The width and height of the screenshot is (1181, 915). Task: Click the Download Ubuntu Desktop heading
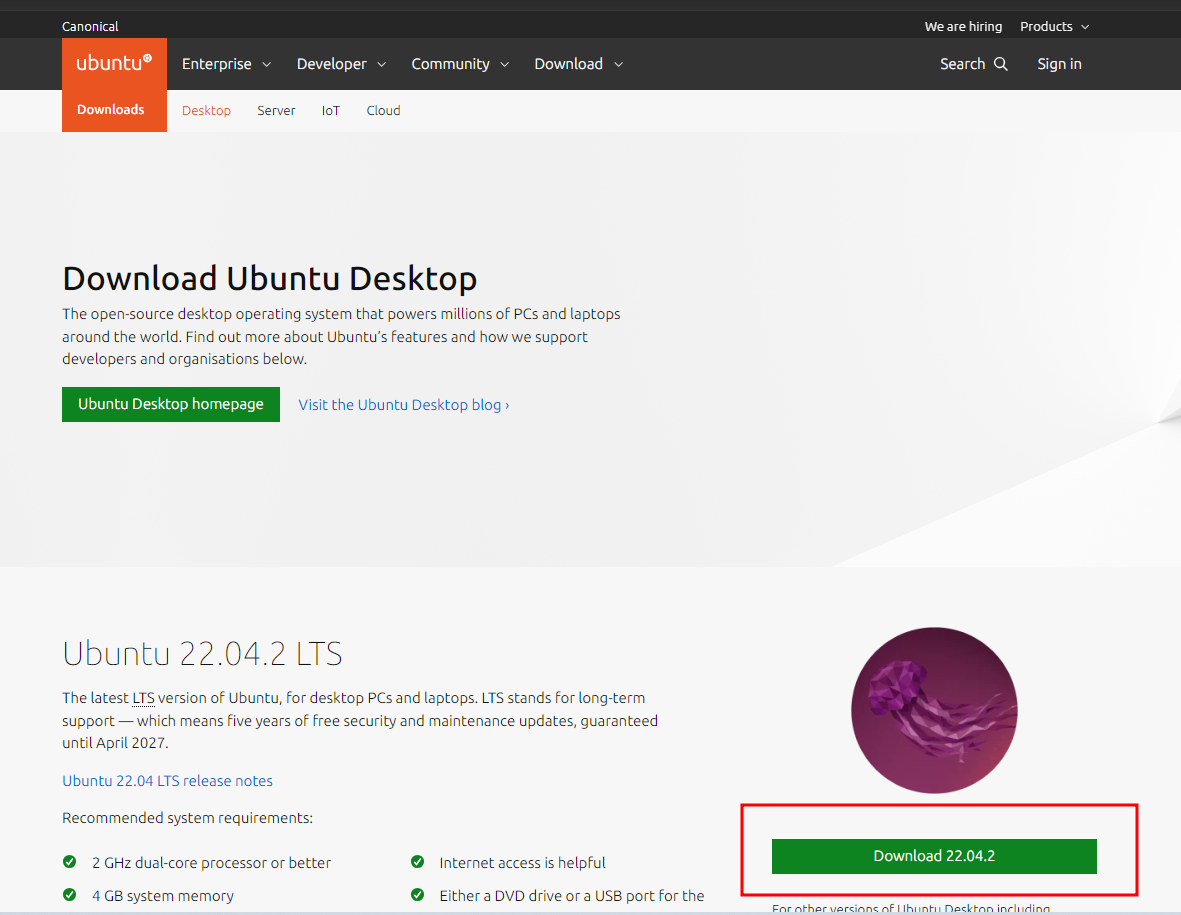point(270,279)
